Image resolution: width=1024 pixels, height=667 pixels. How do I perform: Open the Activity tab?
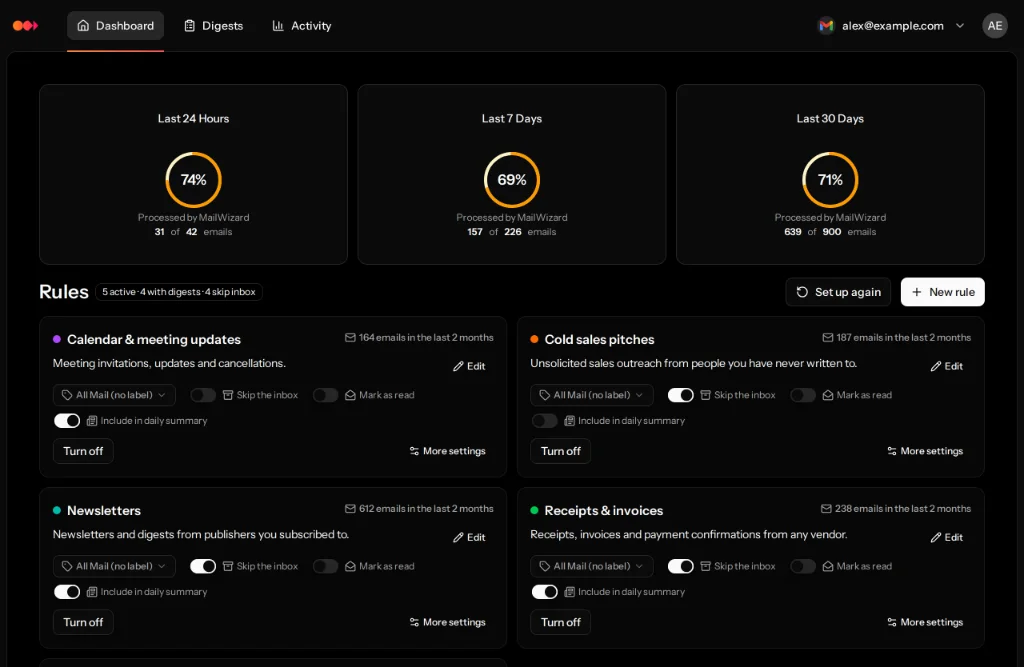tap(302, 25)
